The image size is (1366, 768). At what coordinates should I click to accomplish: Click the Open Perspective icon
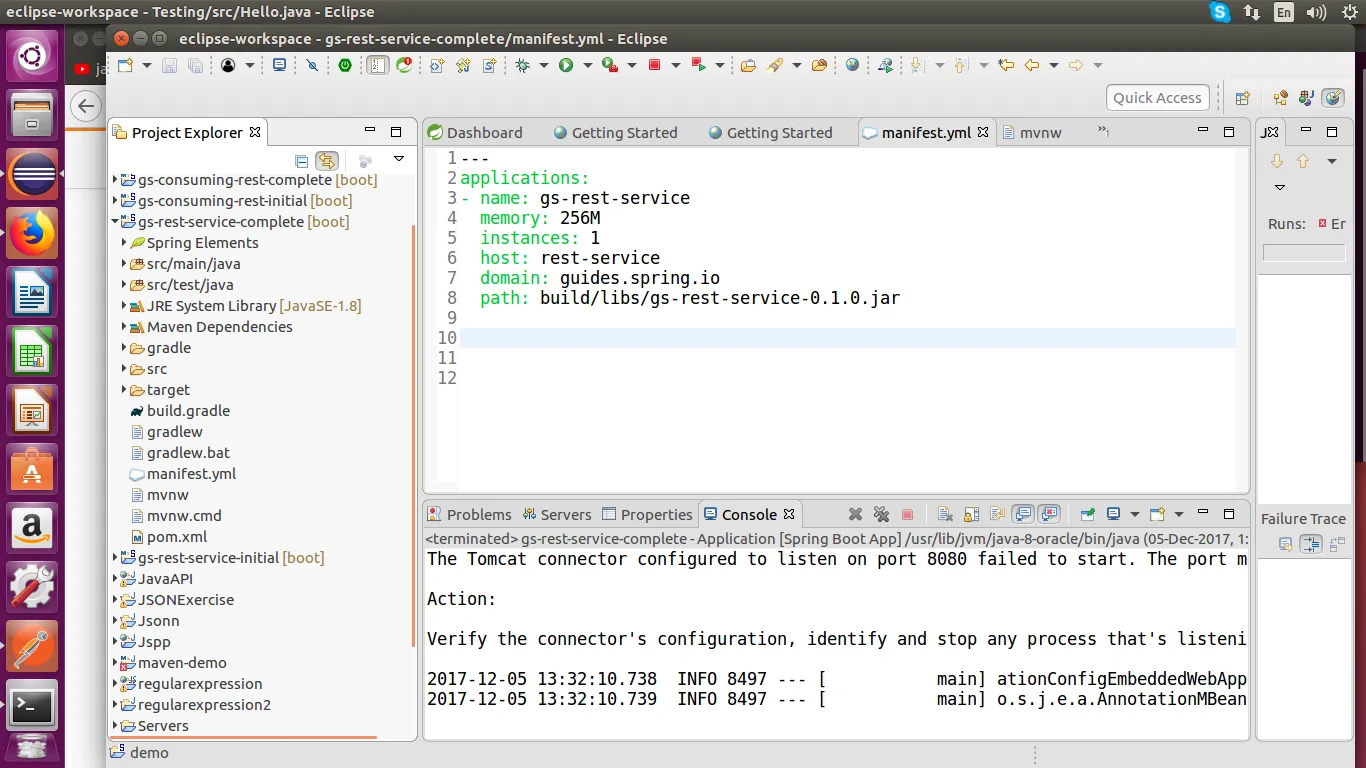click(x=1243, y=98)
